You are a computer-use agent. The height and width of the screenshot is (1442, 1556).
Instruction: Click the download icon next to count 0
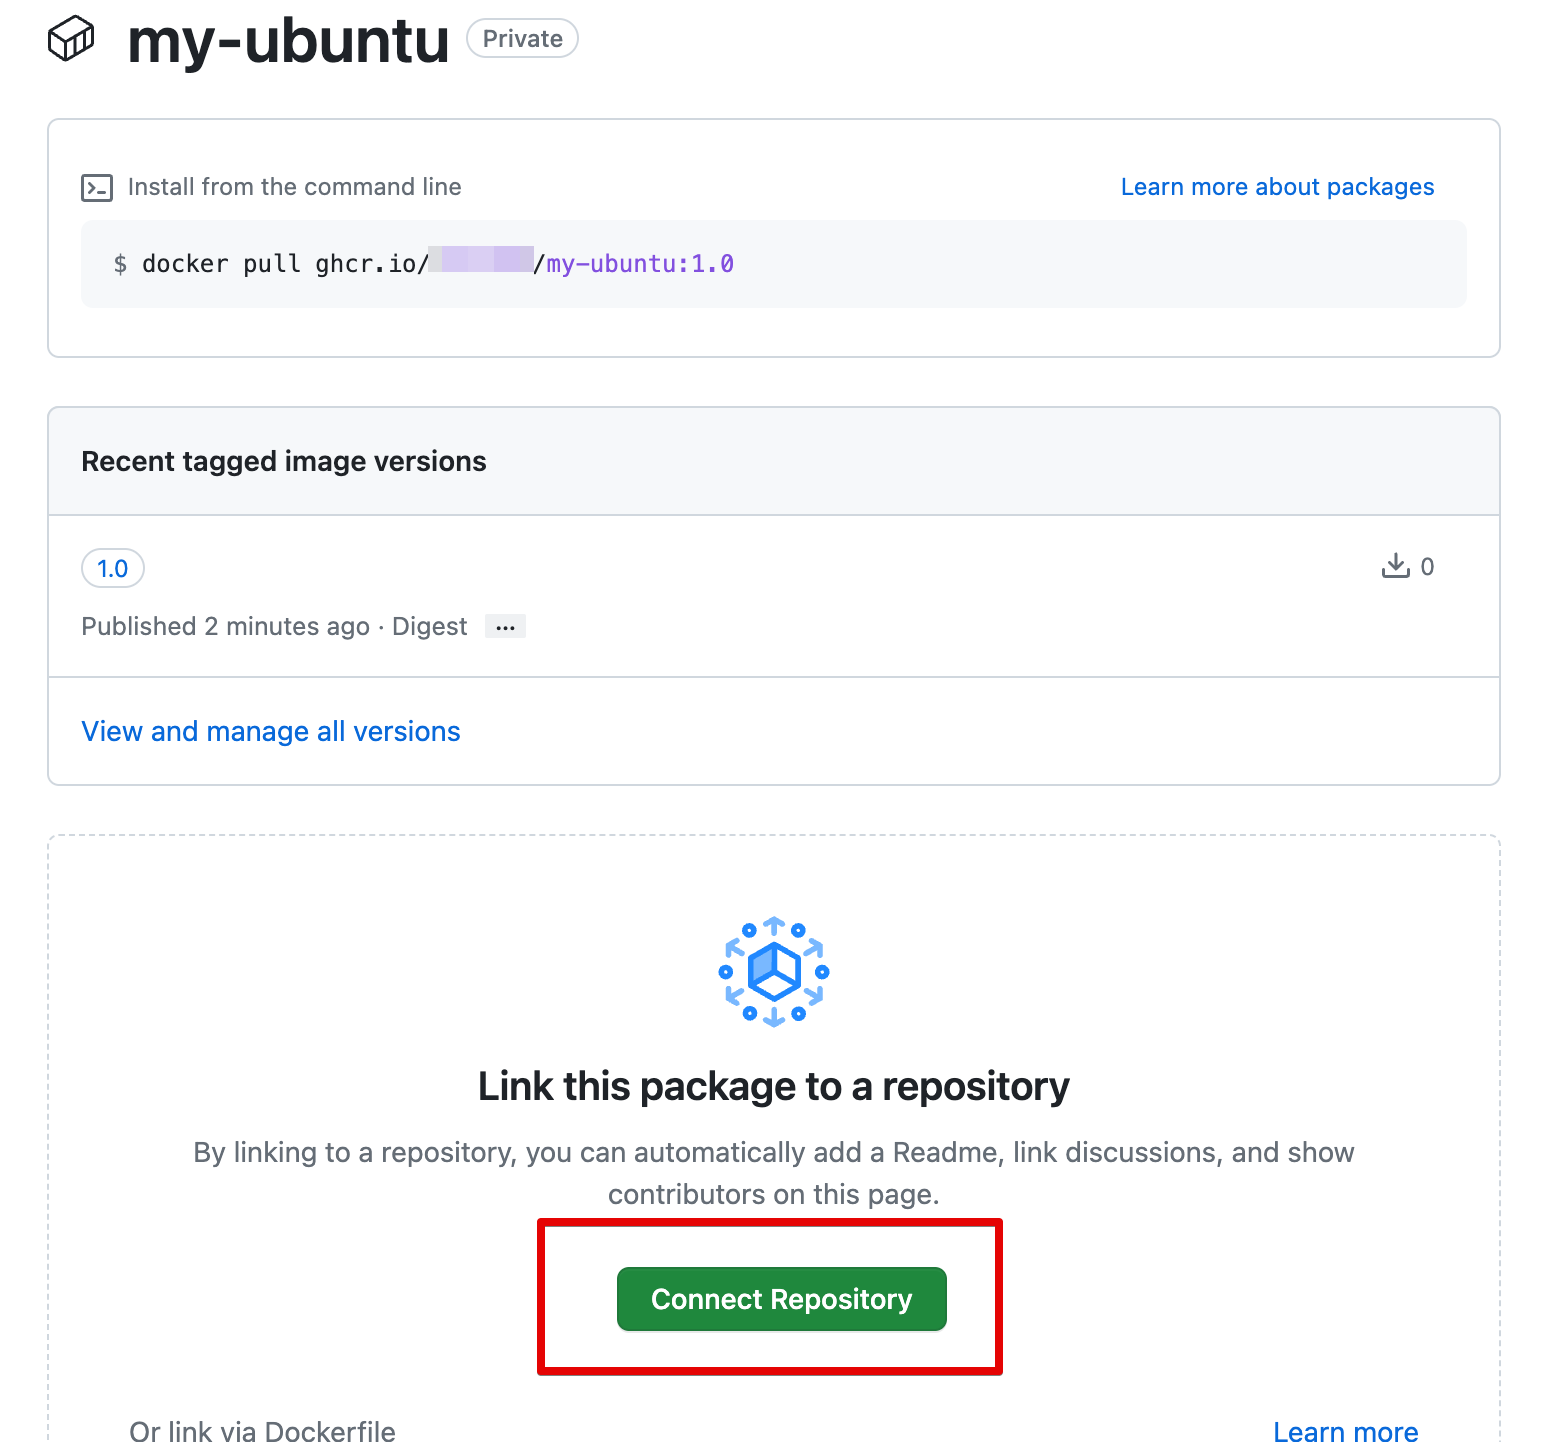coord(1394,566)
